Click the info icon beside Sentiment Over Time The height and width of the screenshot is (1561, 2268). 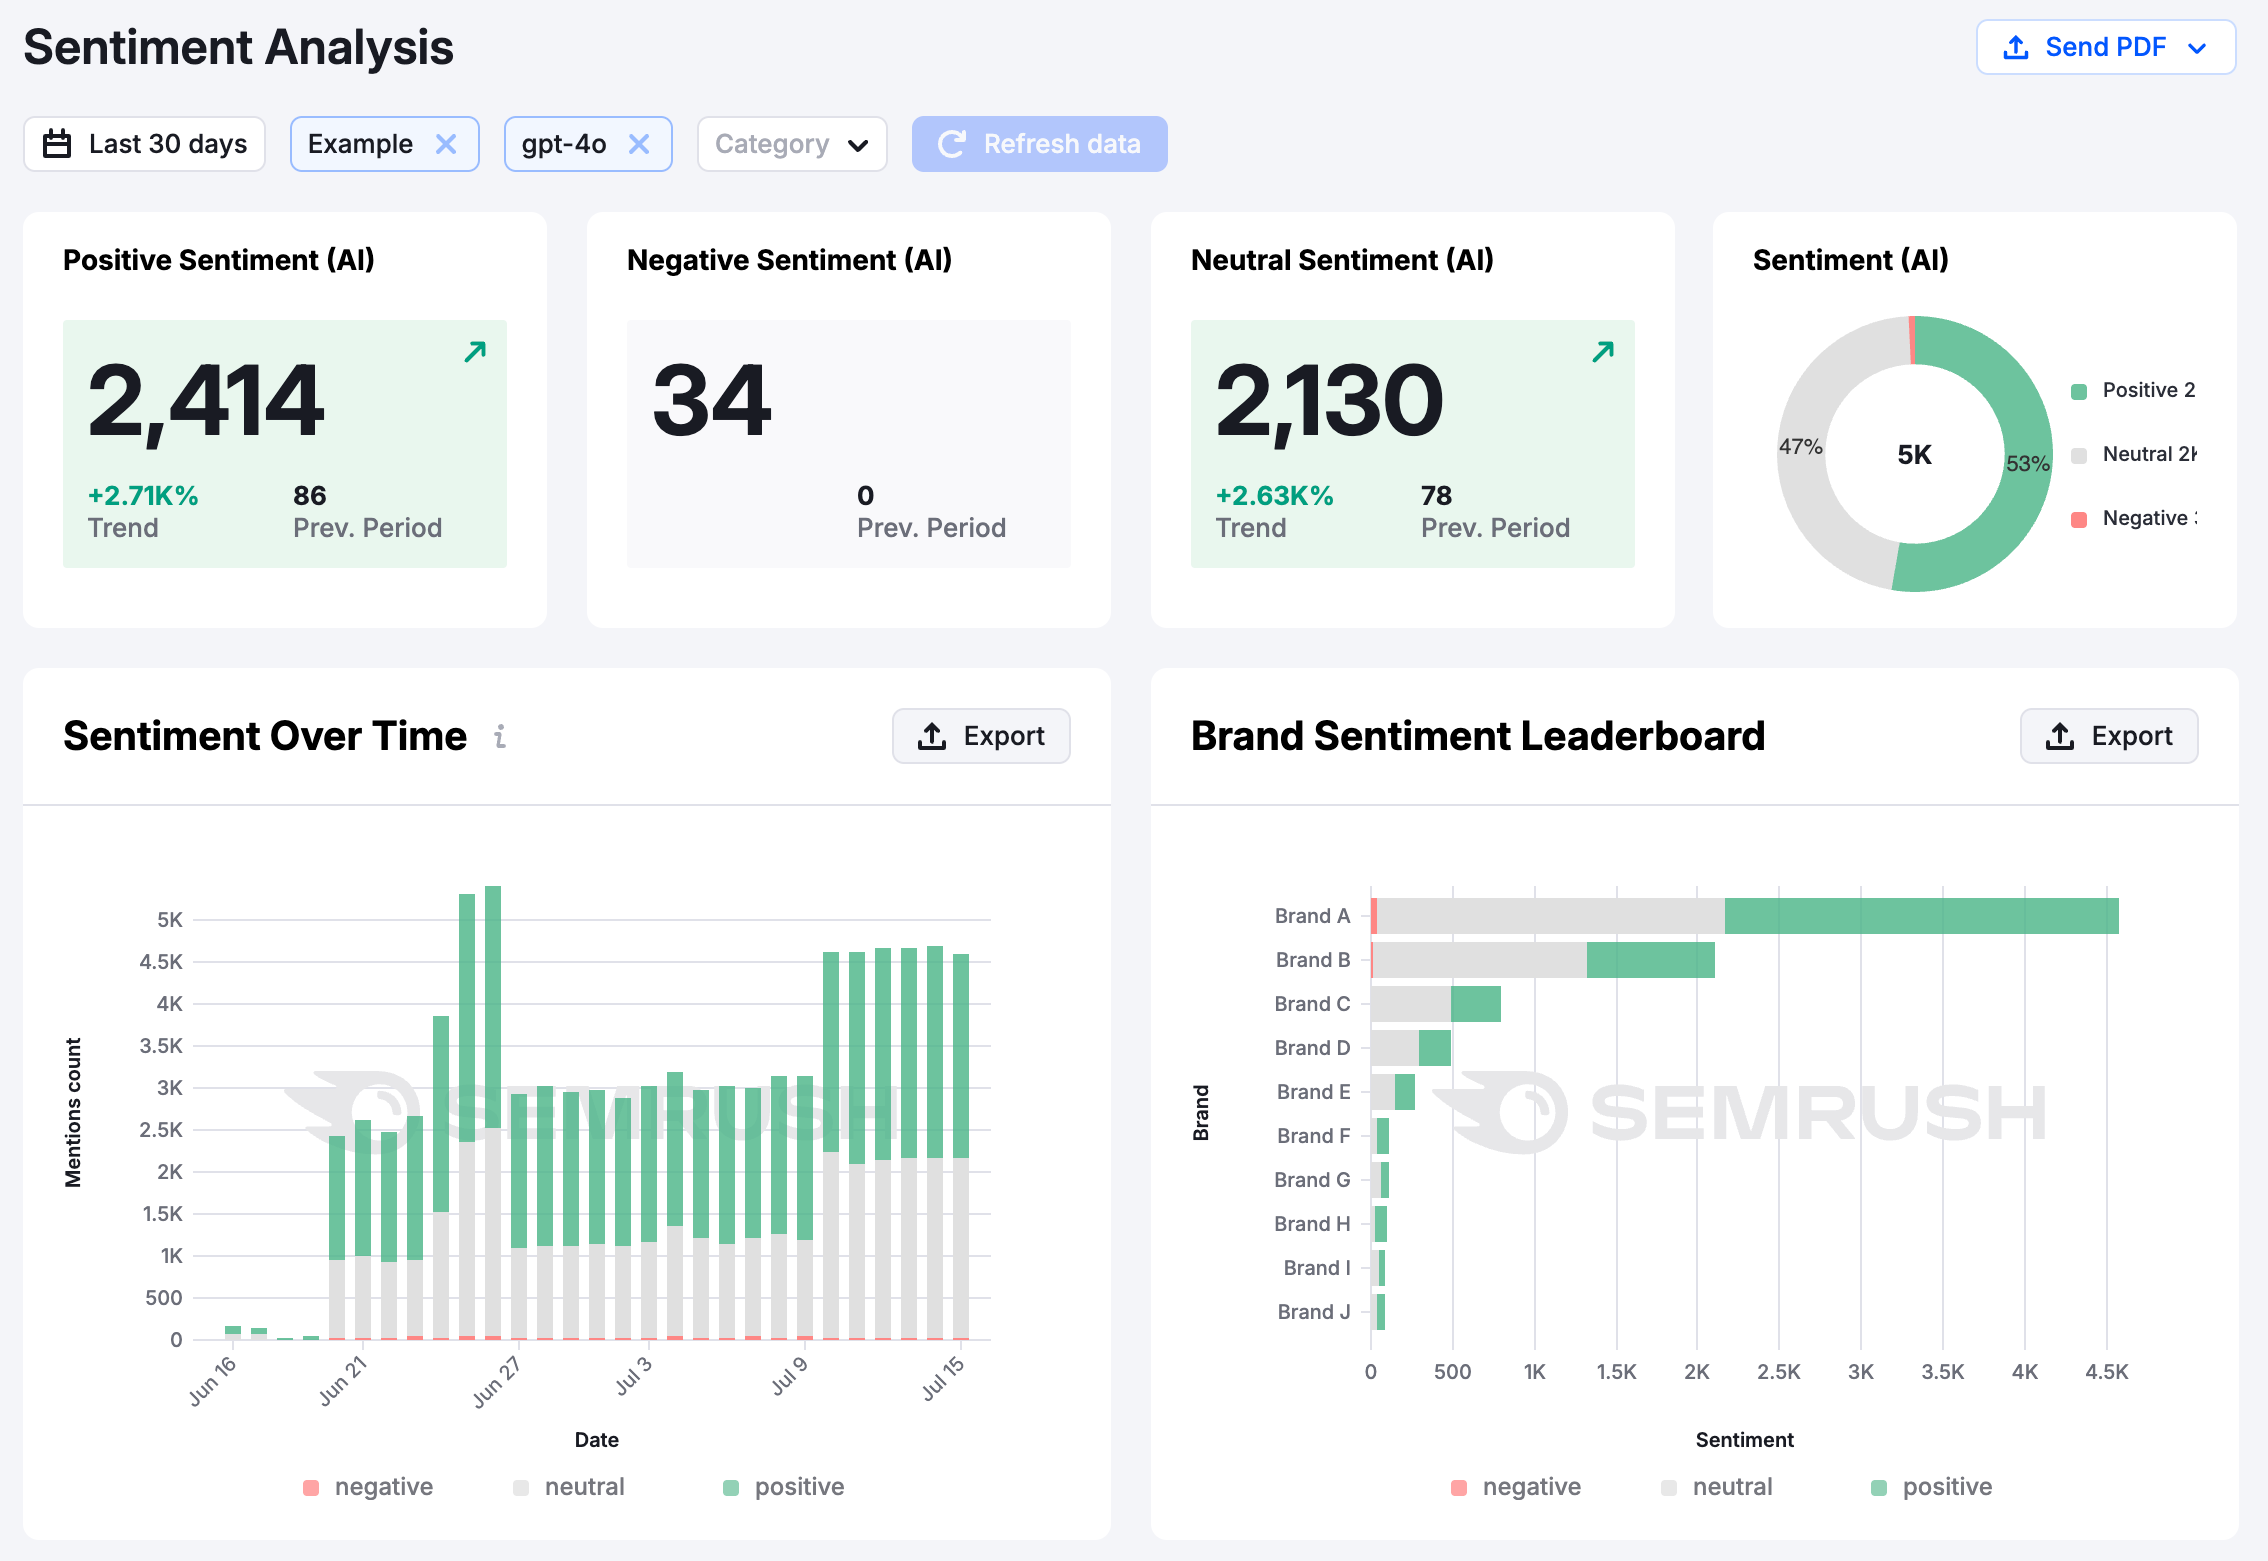coord(501,736)
